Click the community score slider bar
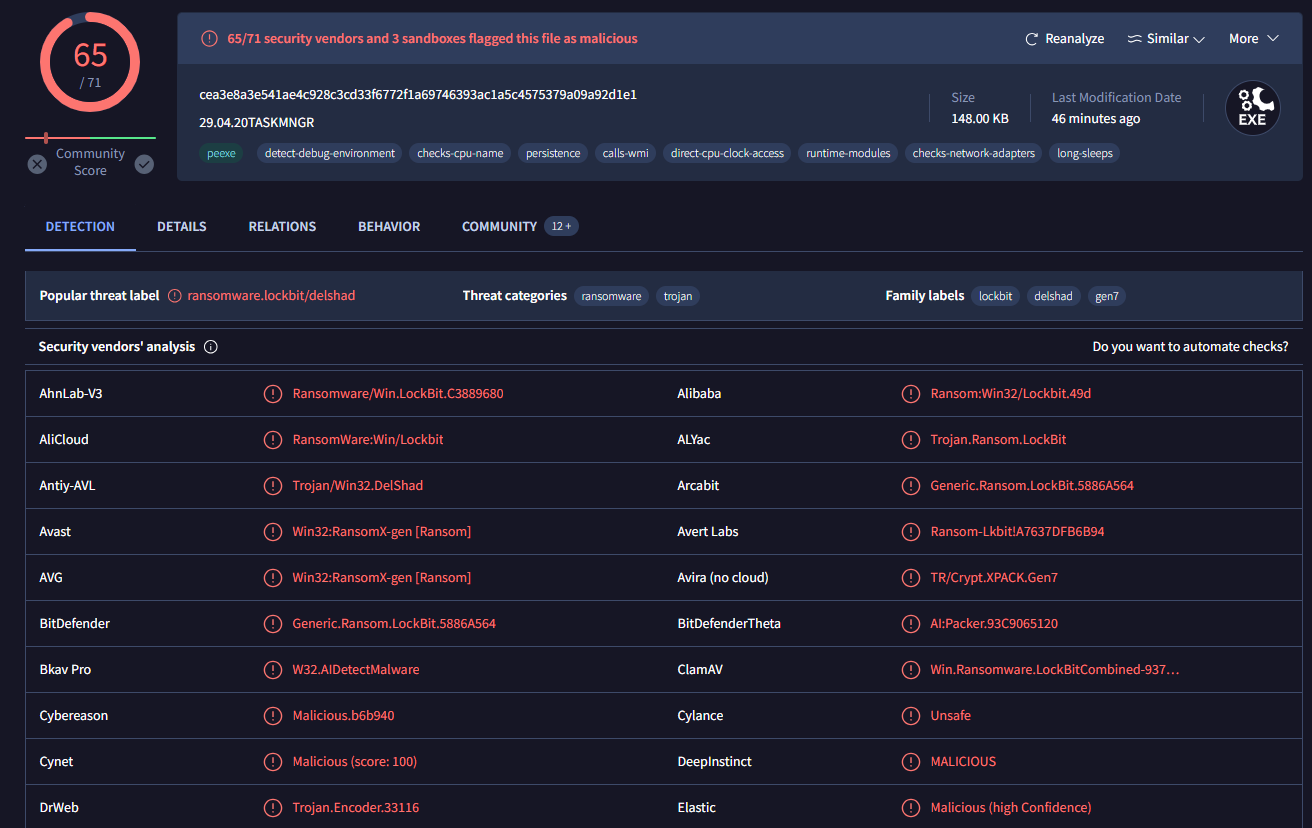Viewport: 1312px width, 828px height. [90, 138]
